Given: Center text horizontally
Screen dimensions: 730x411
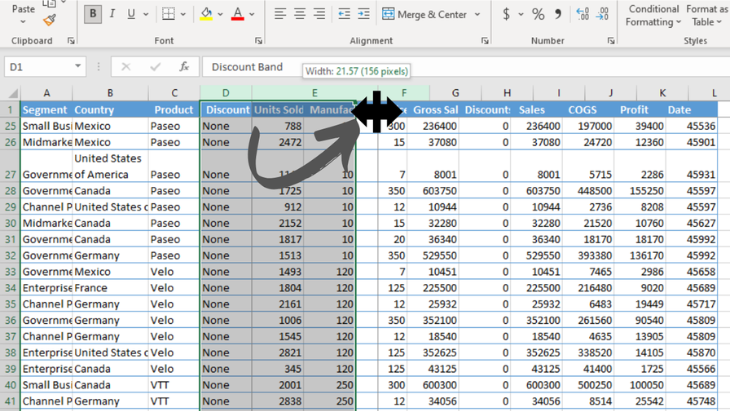Looking at the screenshot, I should (299, 14).
